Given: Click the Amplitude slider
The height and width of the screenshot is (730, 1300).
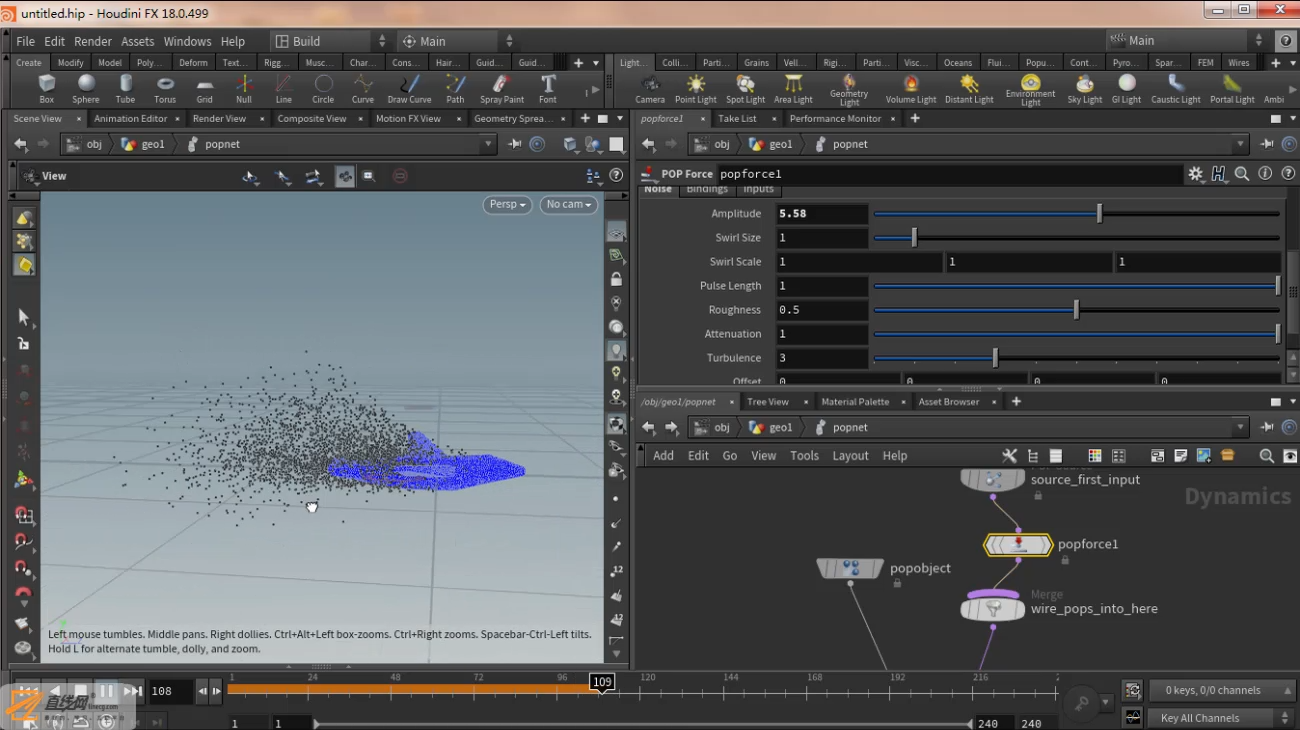Looking at the screenshot, I should point(1076,214).
